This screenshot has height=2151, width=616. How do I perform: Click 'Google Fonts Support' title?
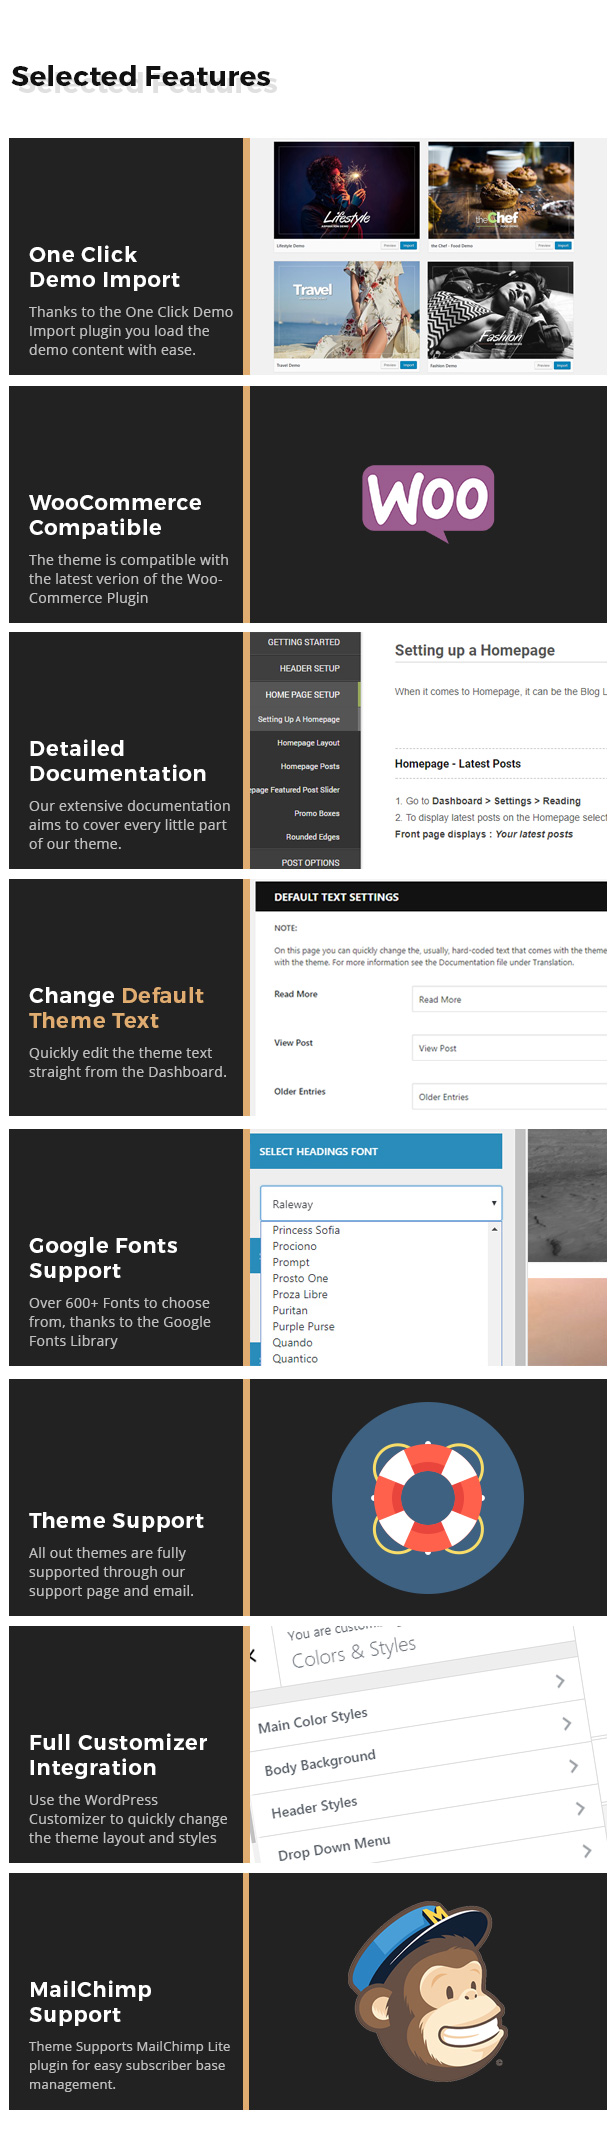pyautogui.click(x=103, y=1258)
